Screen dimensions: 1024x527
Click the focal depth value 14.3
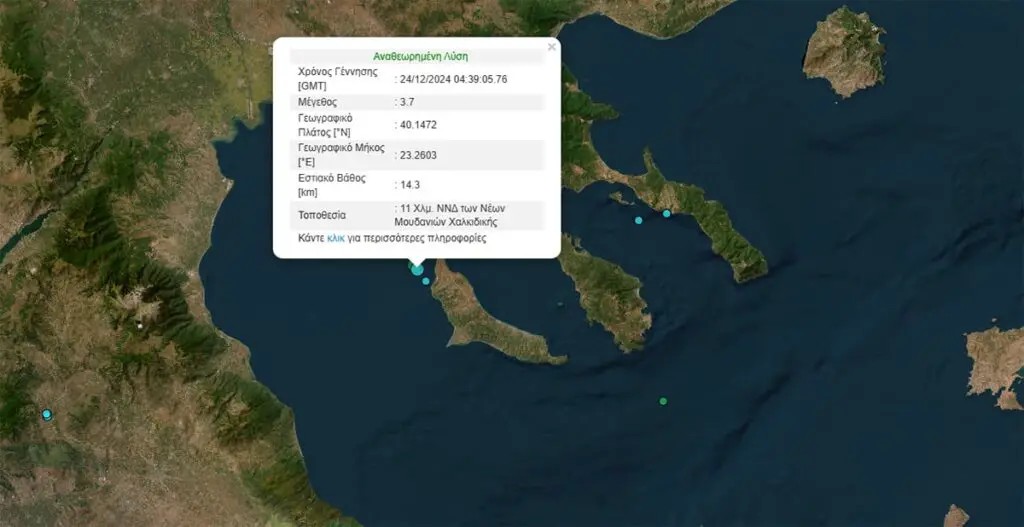(x=409, y=185)
